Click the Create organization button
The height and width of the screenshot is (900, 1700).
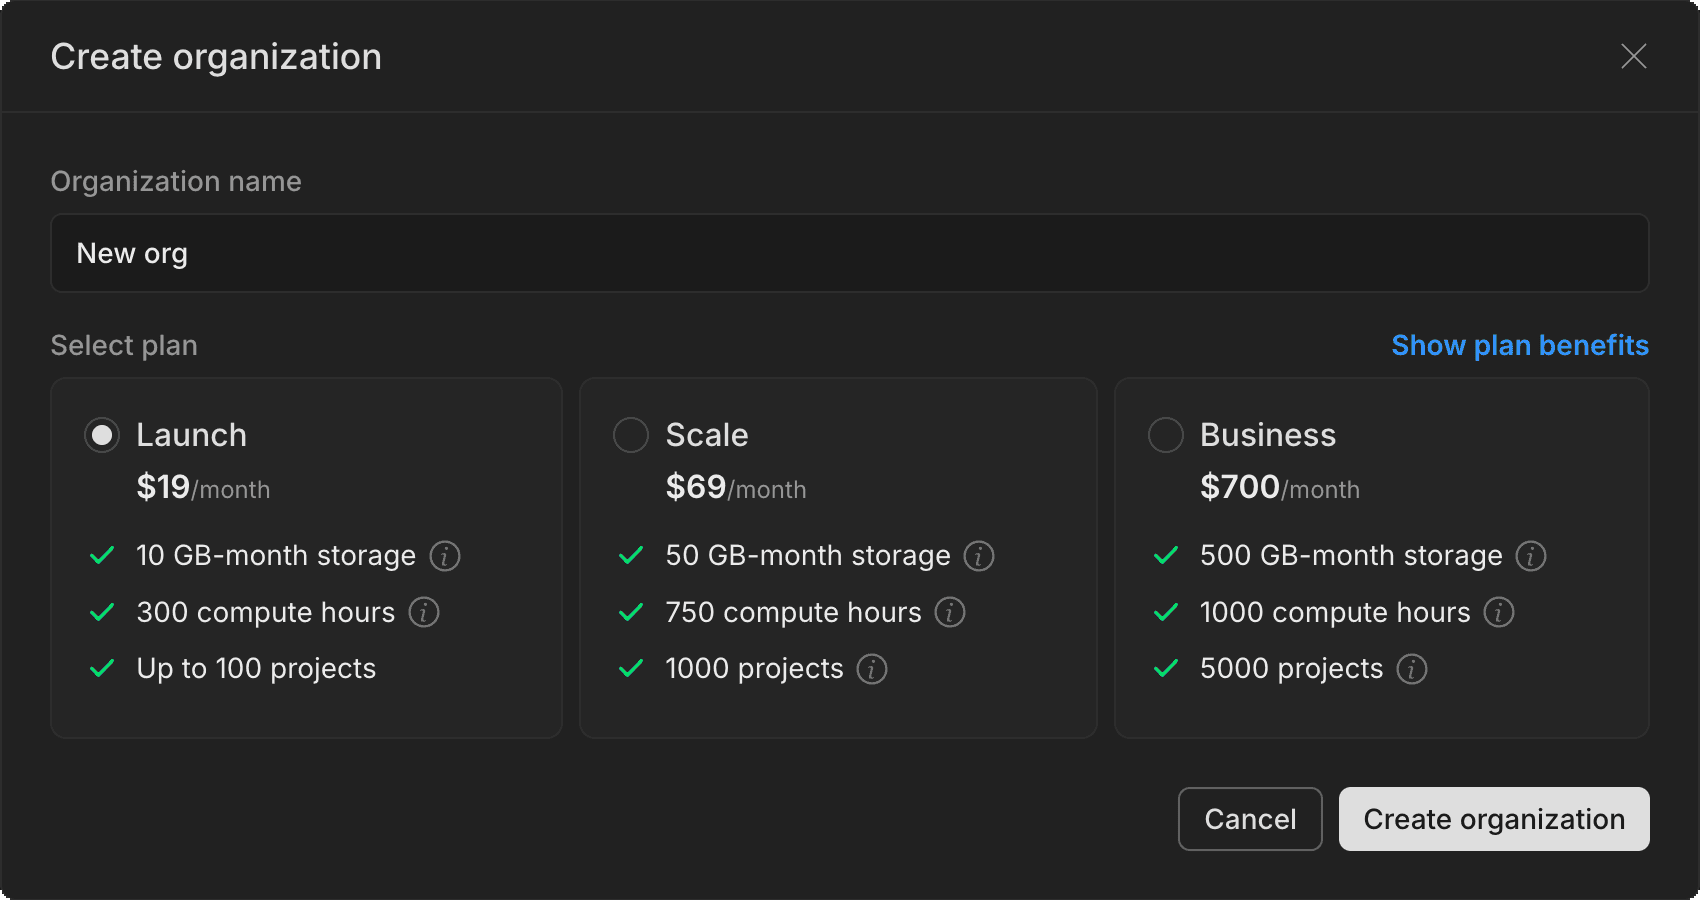(1493, 818)
